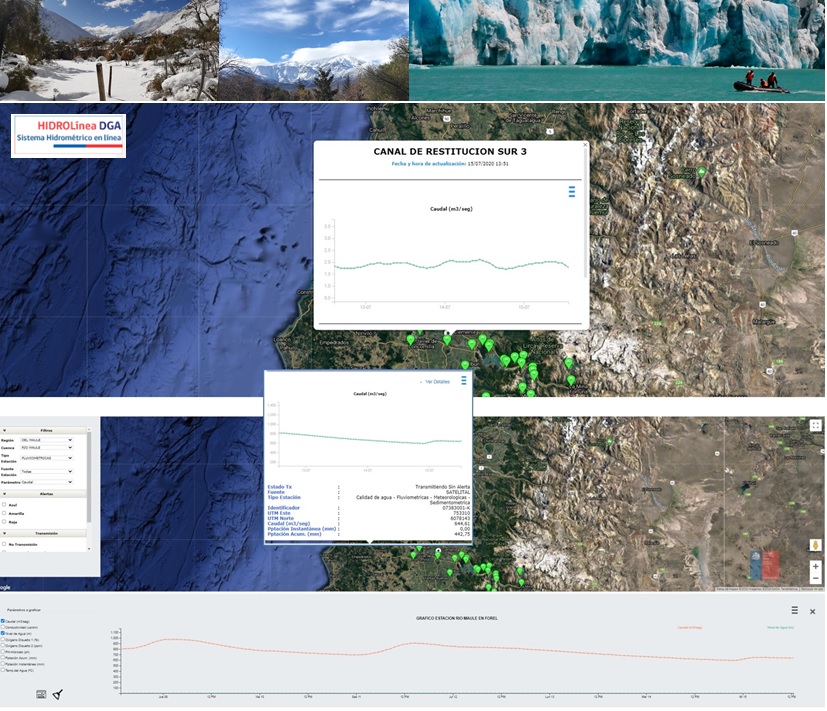
Task: Click the HIDROLínea DGA logo
Action: 69,136
